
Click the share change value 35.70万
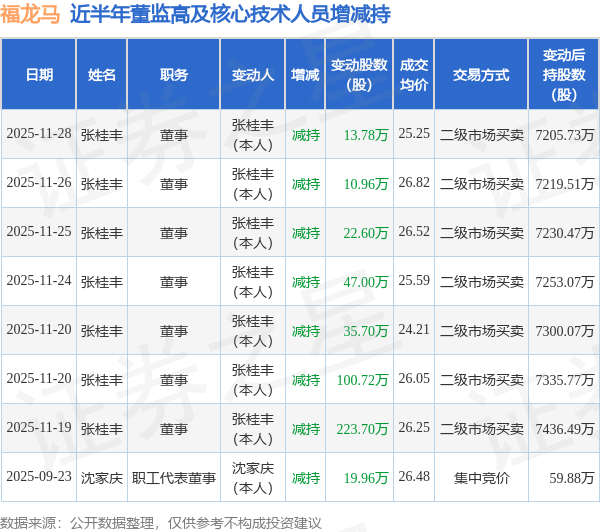tap(366, 331)
